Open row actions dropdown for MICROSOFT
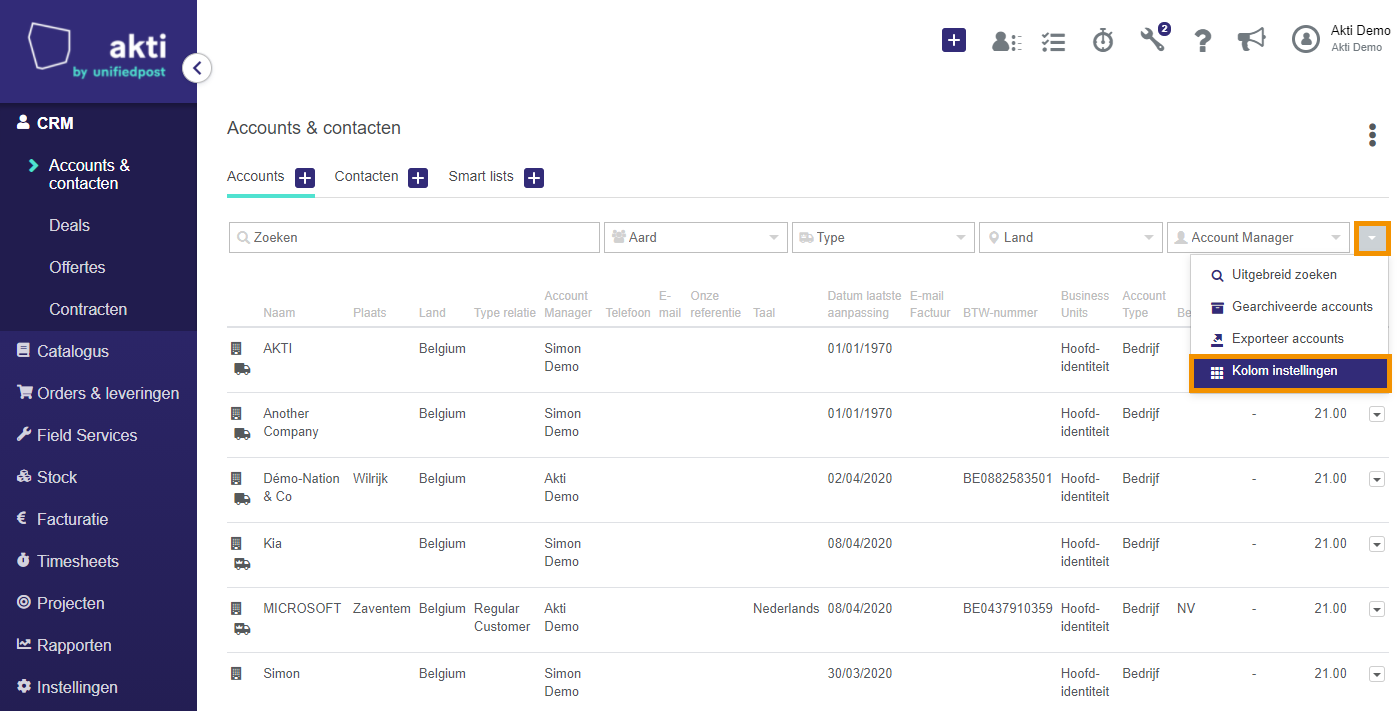This screenshot has width=1397, height=711. (1376, 609)
